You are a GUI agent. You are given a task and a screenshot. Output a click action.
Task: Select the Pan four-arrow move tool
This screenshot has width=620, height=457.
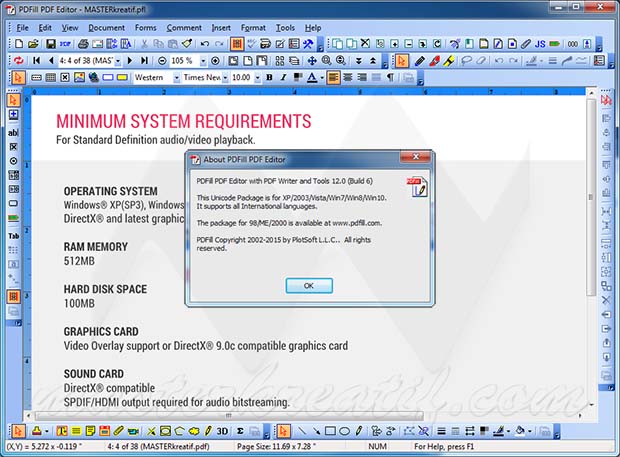312,60
